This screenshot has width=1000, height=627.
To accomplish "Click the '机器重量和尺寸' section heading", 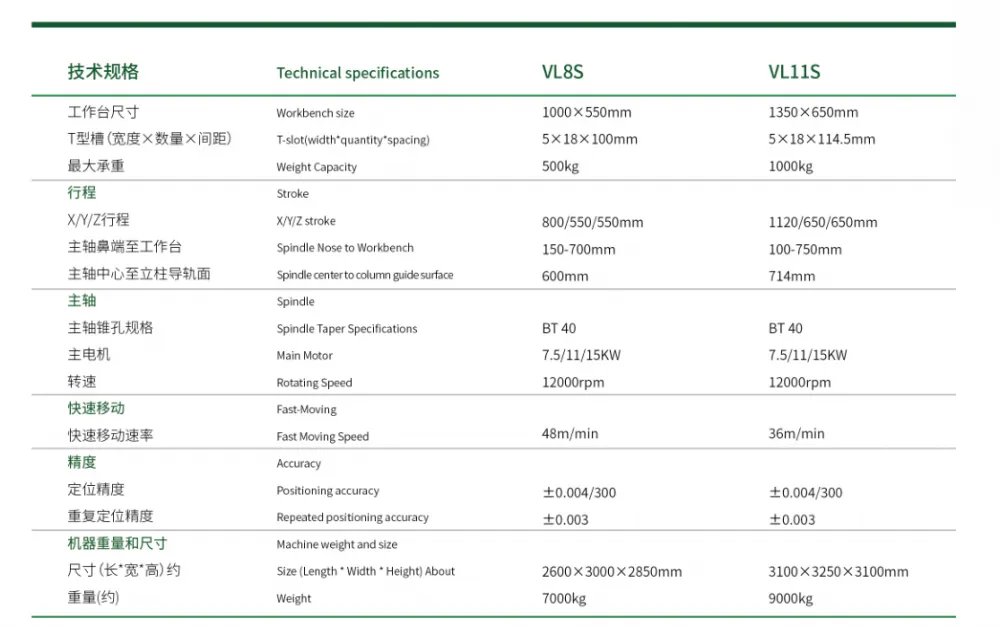I will pyautogui.click(x=117, y=543).
